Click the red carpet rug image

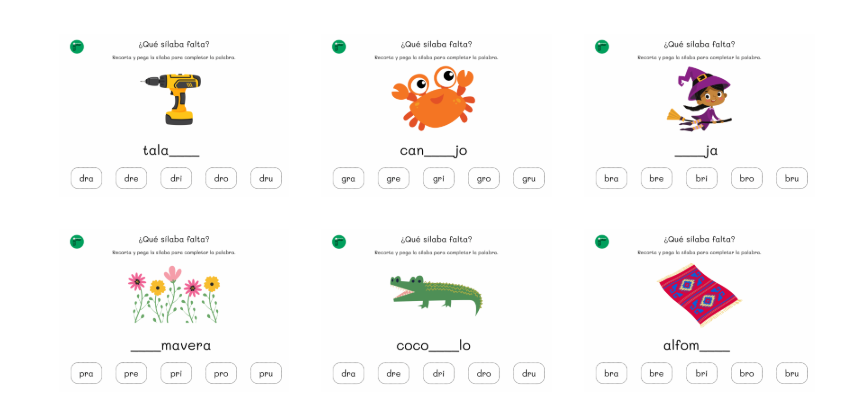pos(699,295)
